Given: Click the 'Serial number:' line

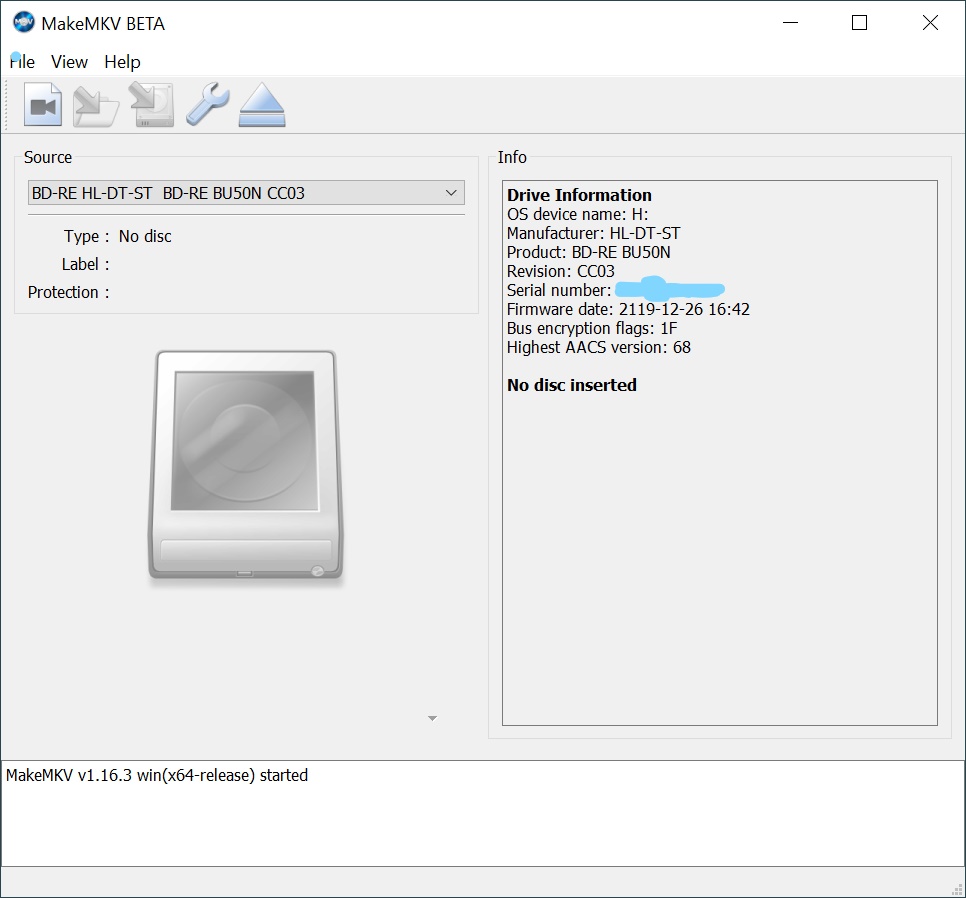Looking at the screenshot, I should 615,290.
